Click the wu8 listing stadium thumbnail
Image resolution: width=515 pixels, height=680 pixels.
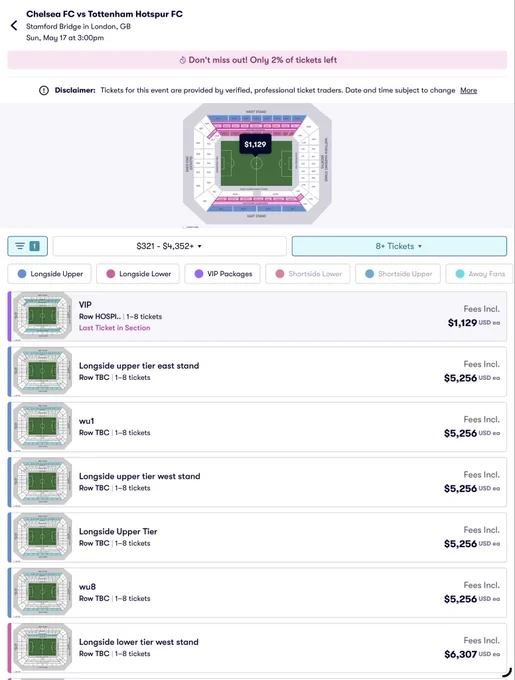(42, 592)
